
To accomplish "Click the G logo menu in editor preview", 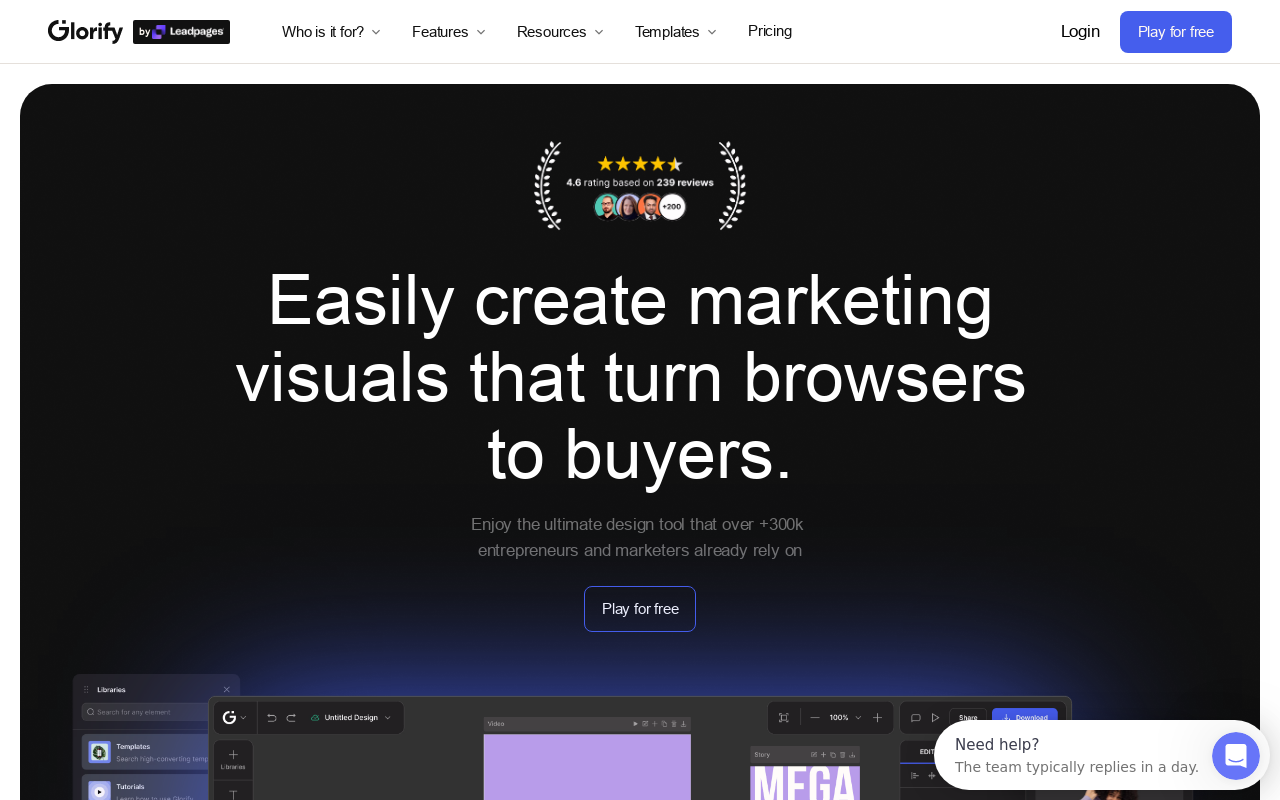I will click(234, 717).
